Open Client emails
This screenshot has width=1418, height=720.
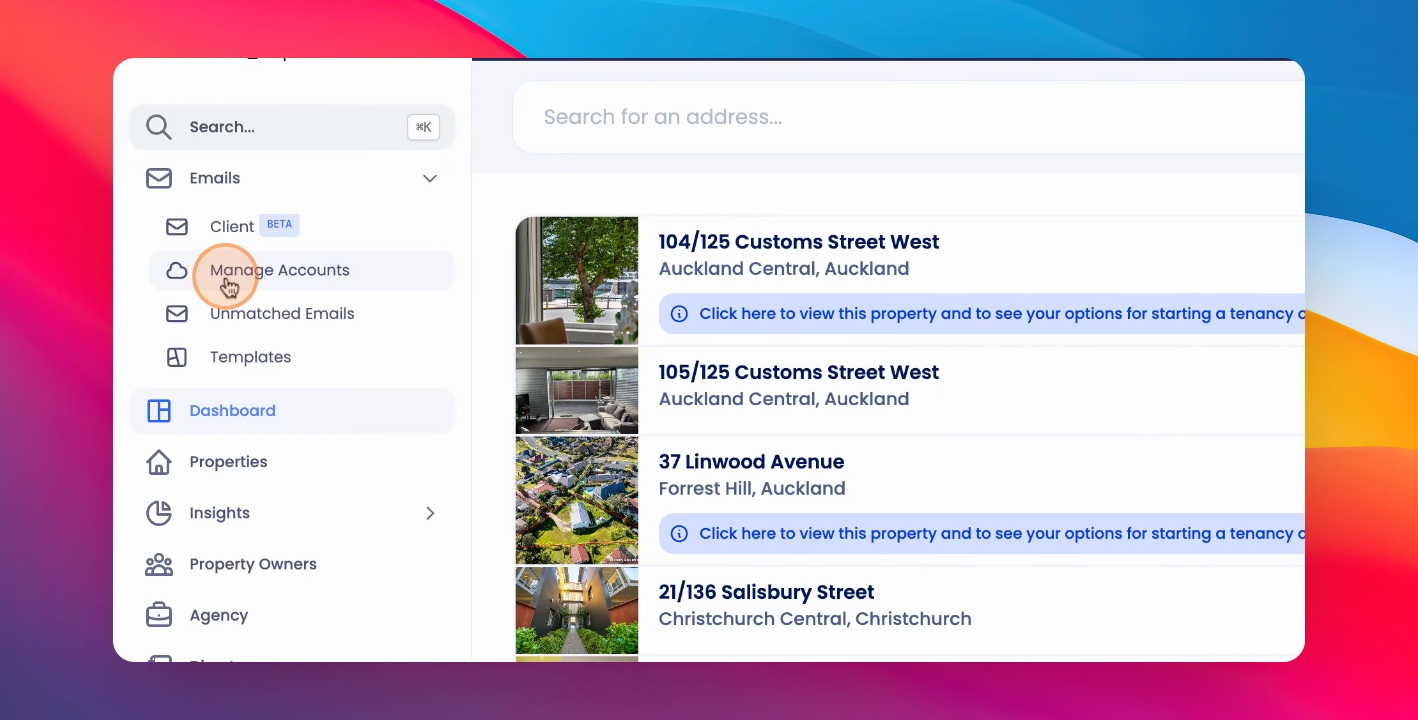[302, 227]
